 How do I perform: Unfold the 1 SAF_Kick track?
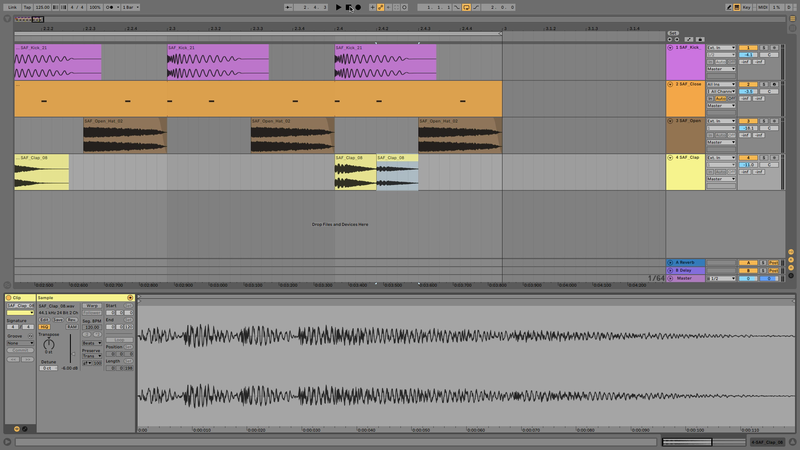pyautogui.click(x=670, y=47)
